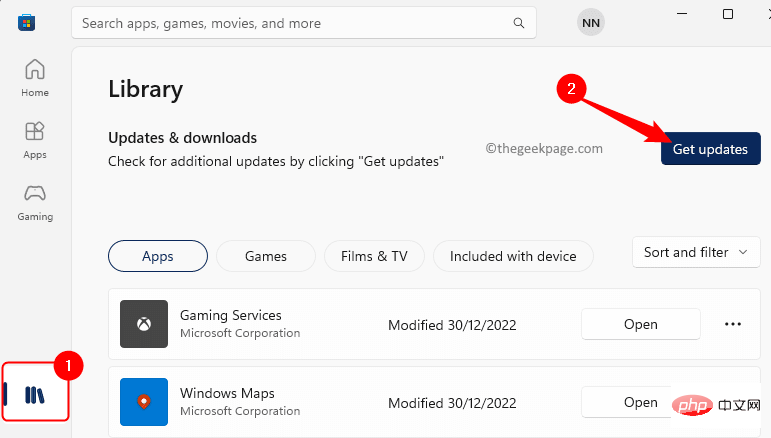Click Windows Maps Modified 30/12/2022 text
Screen dimensions: 771x438
[x=452, y=403]
